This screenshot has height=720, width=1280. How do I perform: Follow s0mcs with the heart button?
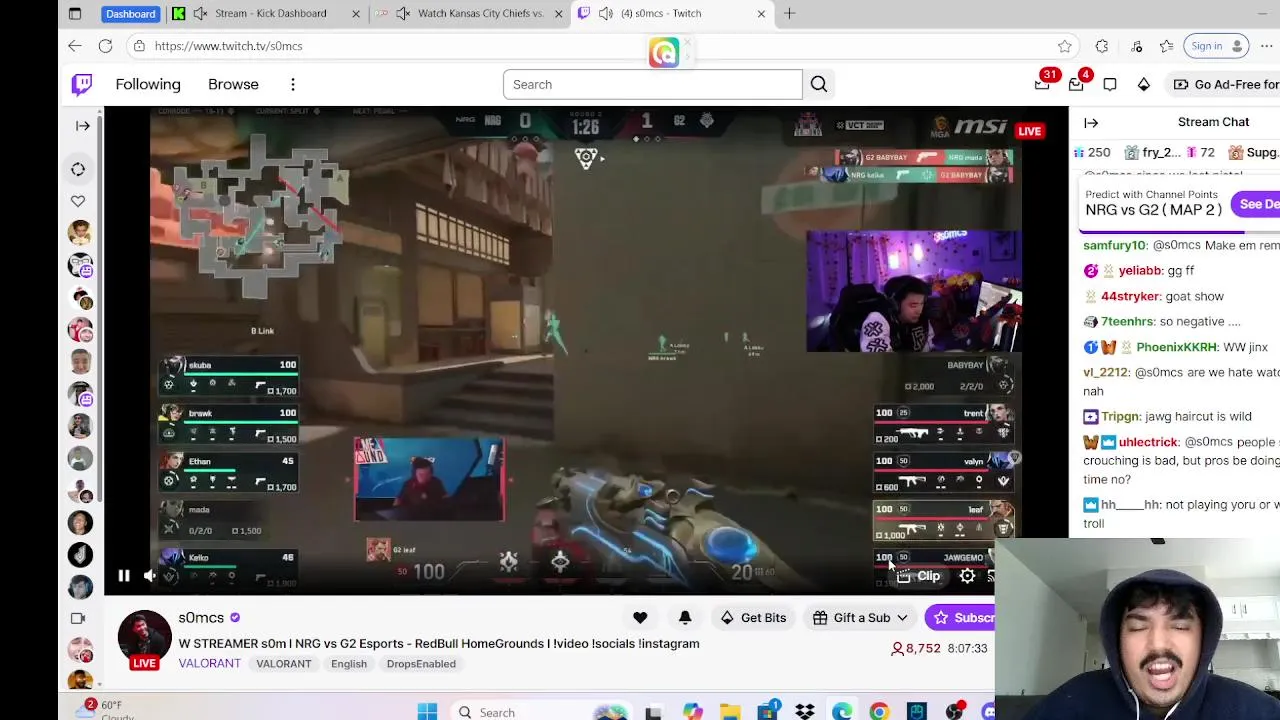[x=640, y=618]
